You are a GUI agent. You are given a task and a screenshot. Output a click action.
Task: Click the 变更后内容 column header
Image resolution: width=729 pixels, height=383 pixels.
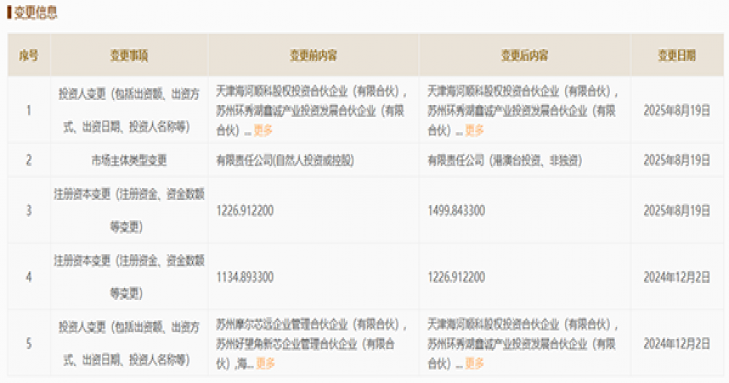coord(524,56)
